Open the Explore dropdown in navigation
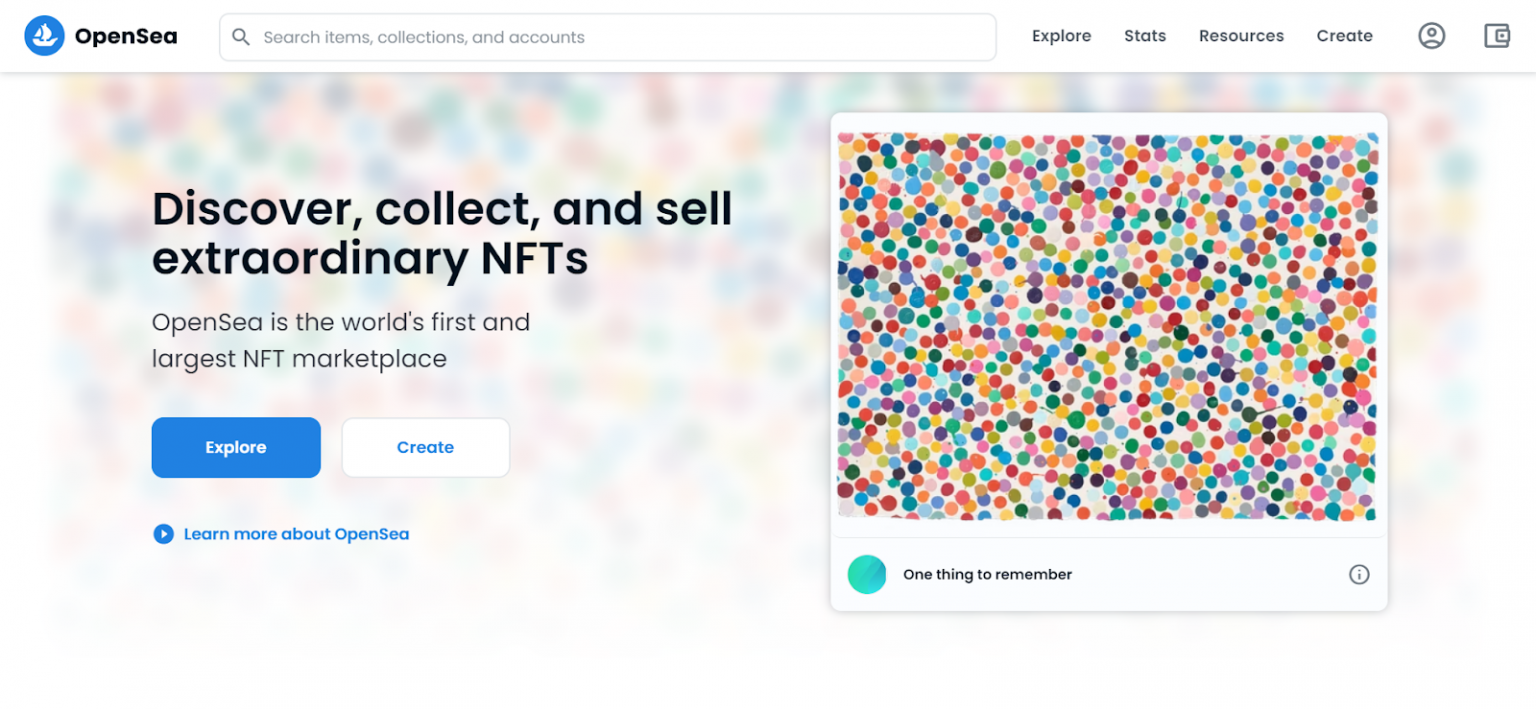 (1061, 35)
